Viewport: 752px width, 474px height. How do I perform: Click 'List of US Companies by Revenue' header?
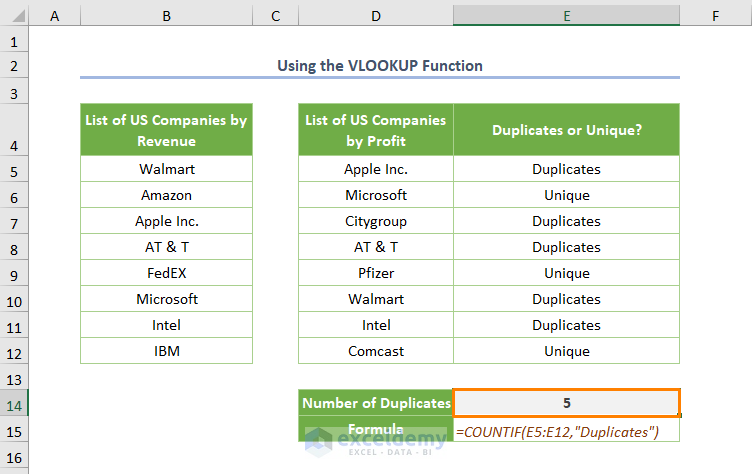pyautogui.click(x=166, y=130)
